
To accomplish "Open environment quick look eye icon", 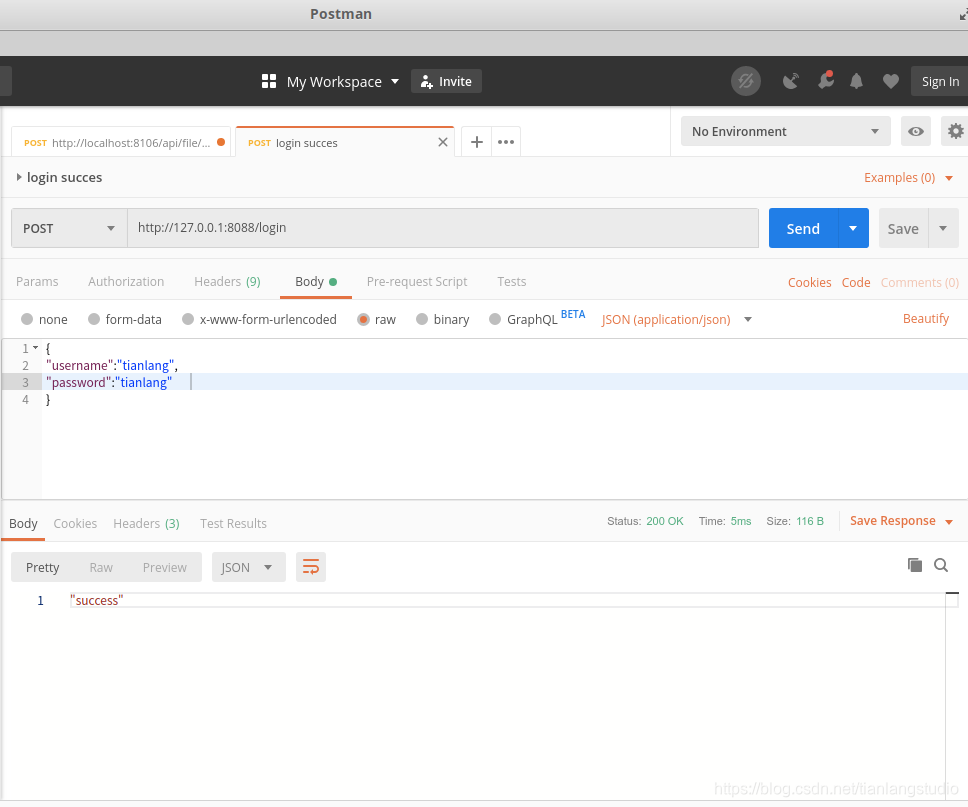I will pos(916,132).
